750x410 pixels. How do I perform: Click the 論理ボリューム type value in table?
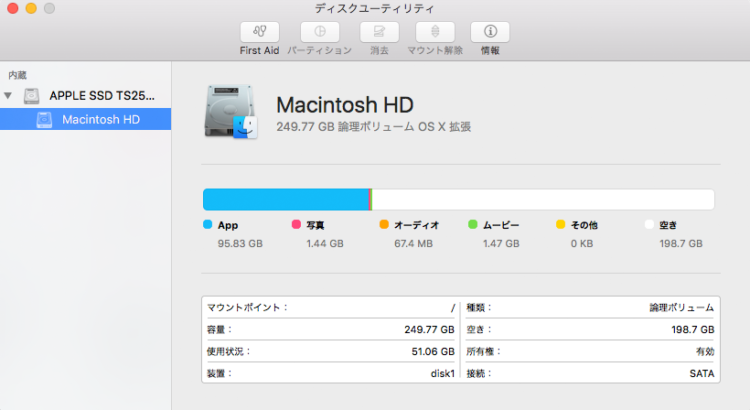tap(682, 308)
